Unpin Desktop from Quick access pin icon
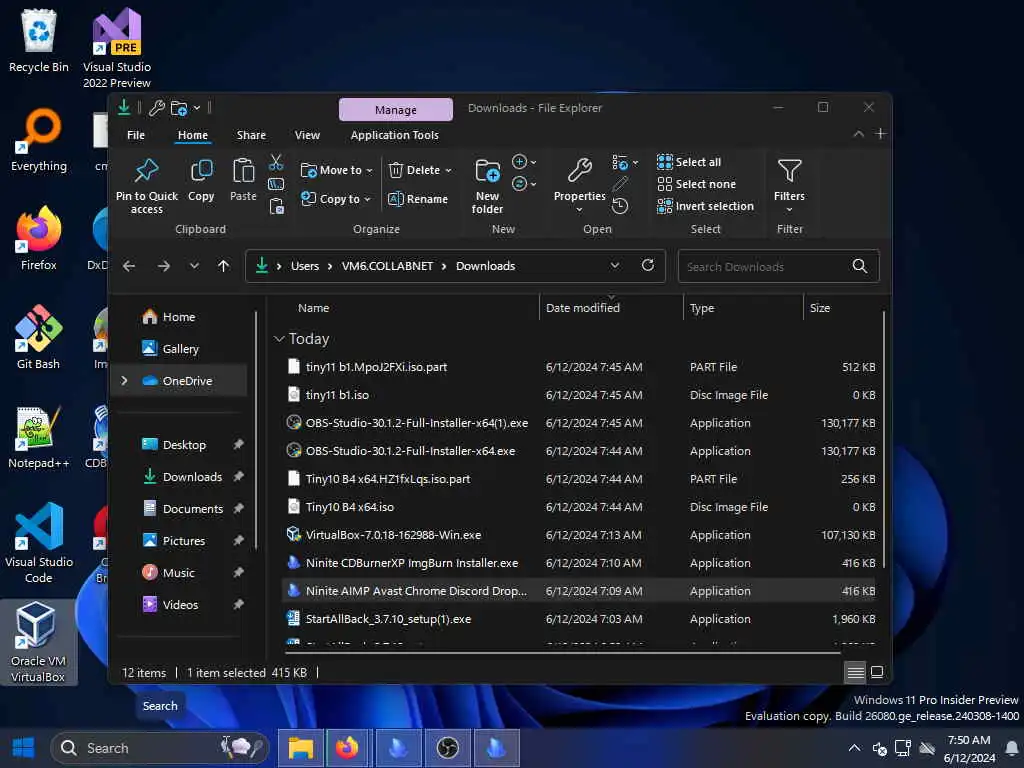 (x=238, y=444)
